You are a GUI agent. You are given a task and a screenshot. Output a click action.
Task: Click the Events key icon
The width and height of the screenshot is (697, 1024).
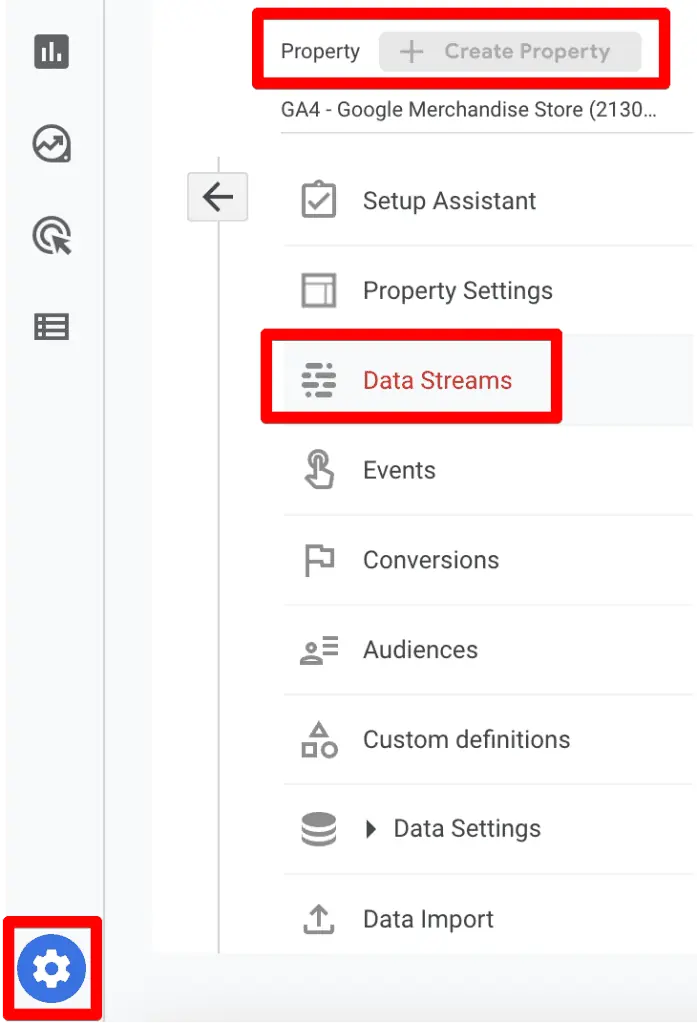(x=318, y=470)
